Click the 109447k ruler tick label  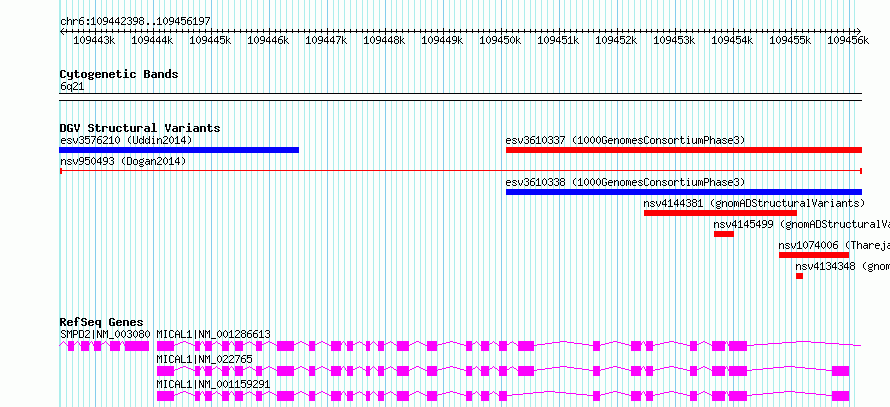coord(326,40)
